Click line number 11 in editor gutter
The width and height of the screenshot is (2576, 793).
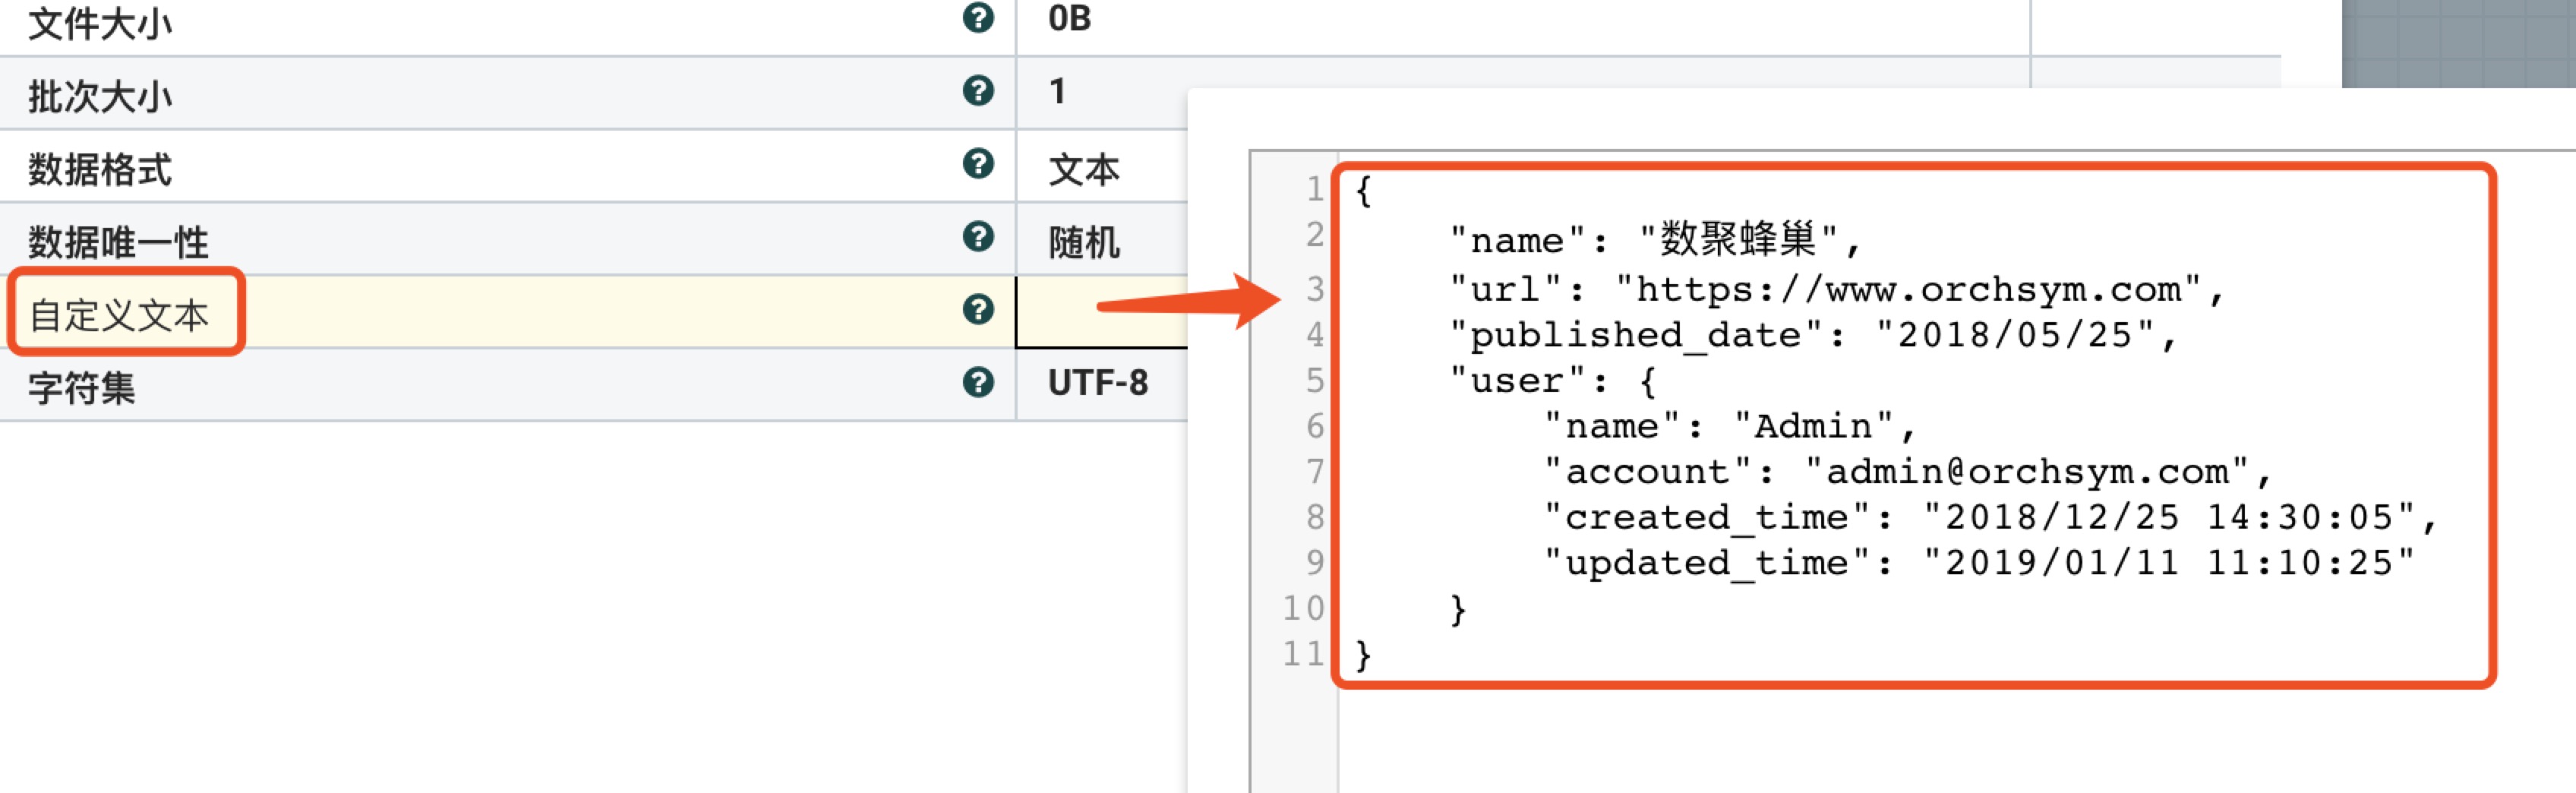coord(1303,654)
